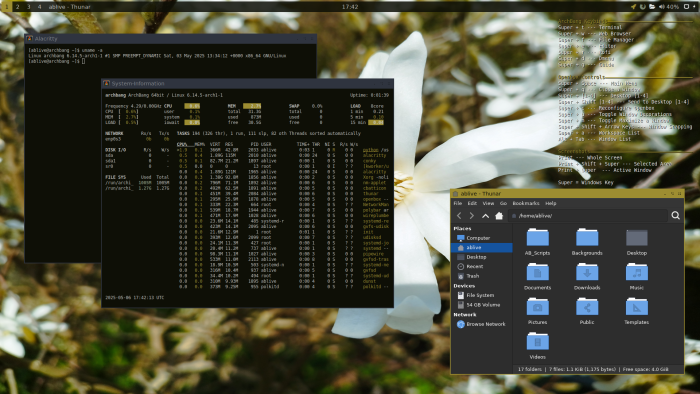Go forward in Thunar navigation
700x394 pixels.
tap(471, 216)
